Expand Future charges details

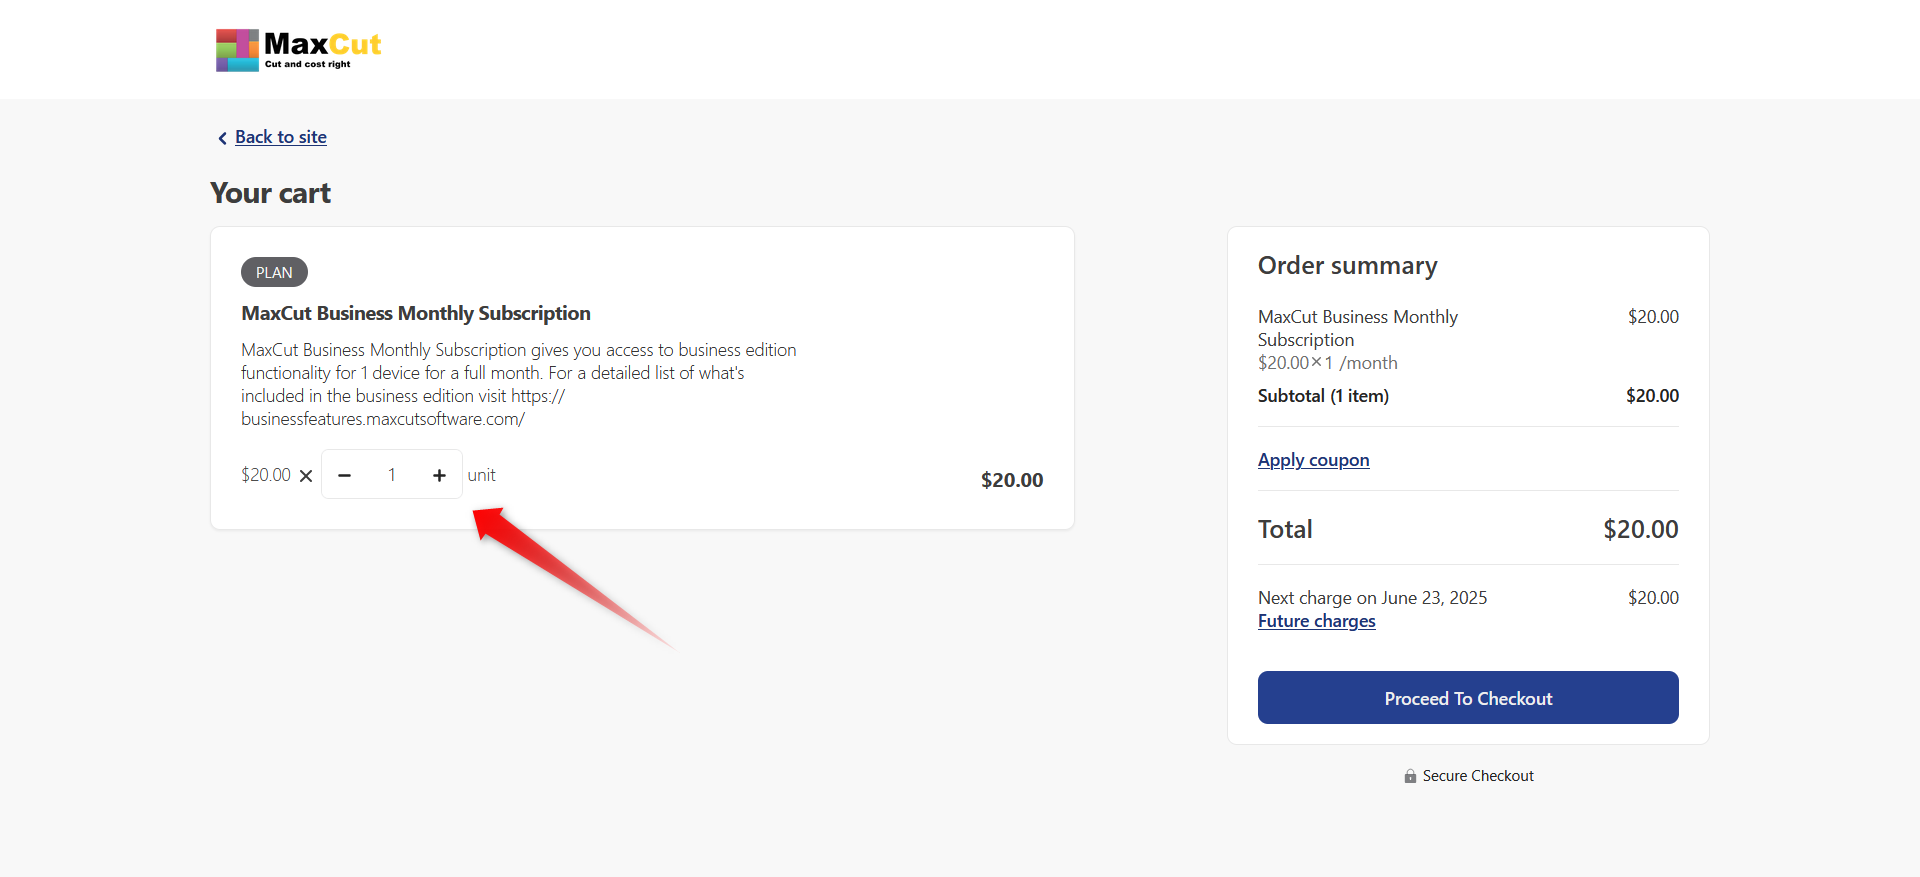(1316, 621)
